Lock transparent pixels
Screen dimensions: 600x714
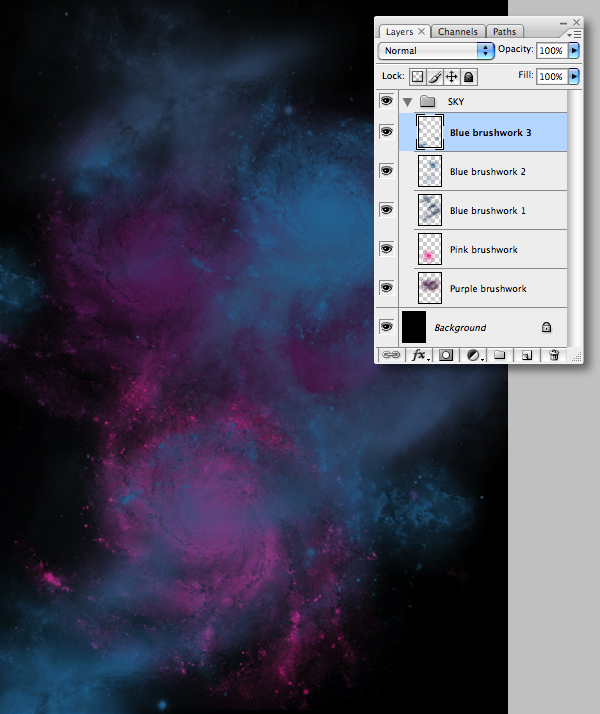click(417, 76)
